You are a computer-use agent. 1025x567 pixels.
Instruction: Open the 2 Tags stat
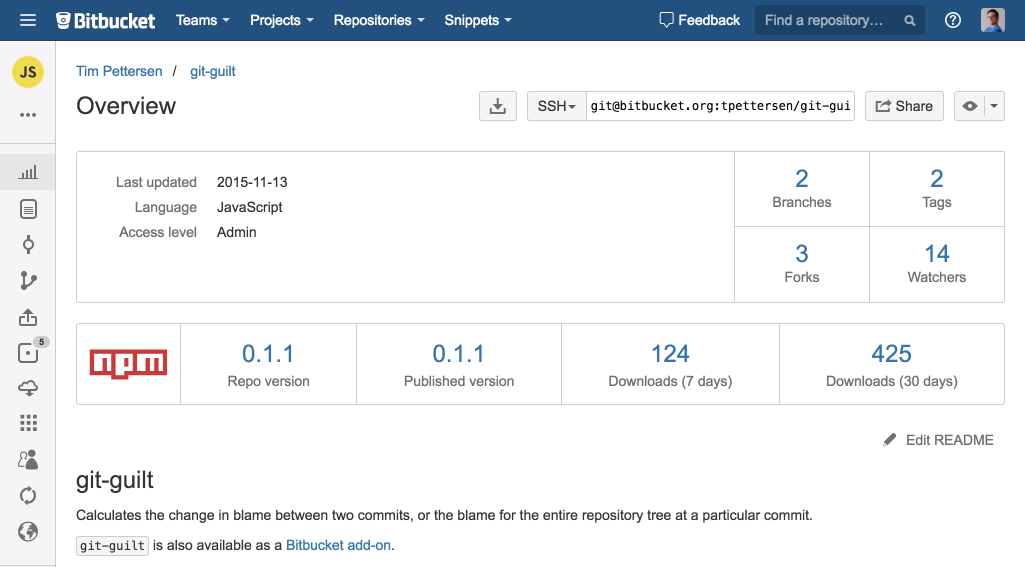click(x=937, y=189)
